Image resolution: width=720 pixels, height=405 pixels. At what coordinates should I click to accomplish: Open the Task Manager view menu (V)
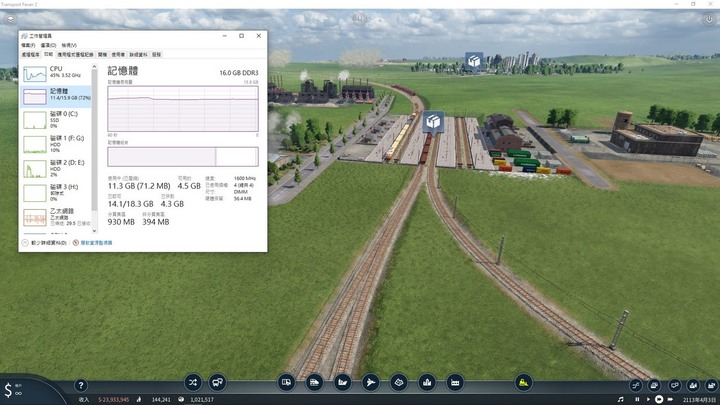[x=69, y=45]
